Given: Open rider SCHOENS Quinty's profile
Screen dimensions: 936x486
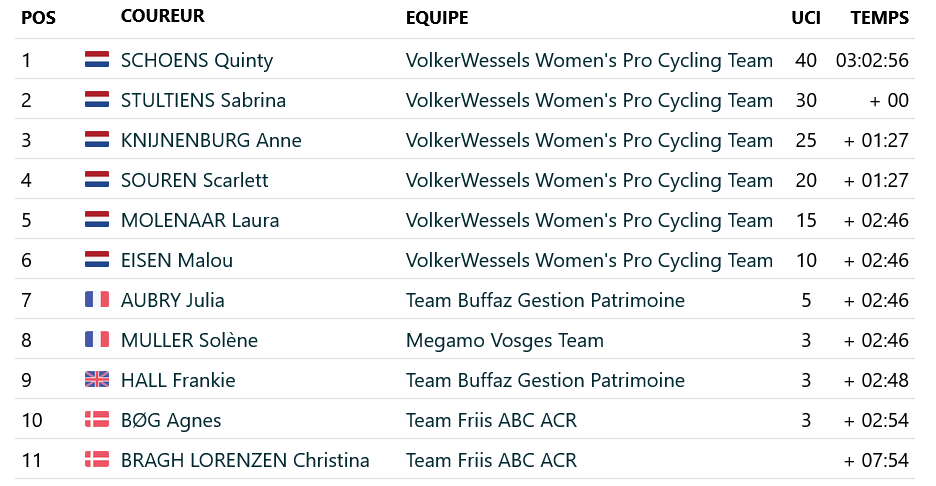Looking at the screenshot, I should pos(196,60).
